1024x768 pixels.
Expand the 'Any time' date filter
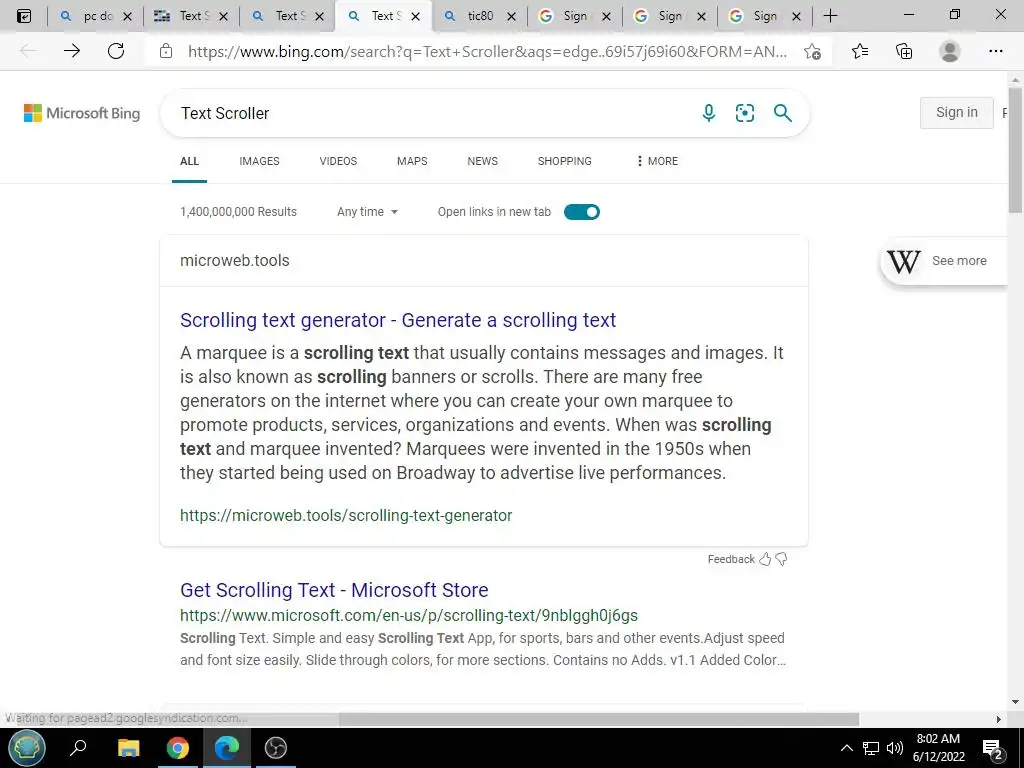tap(367, 212)
